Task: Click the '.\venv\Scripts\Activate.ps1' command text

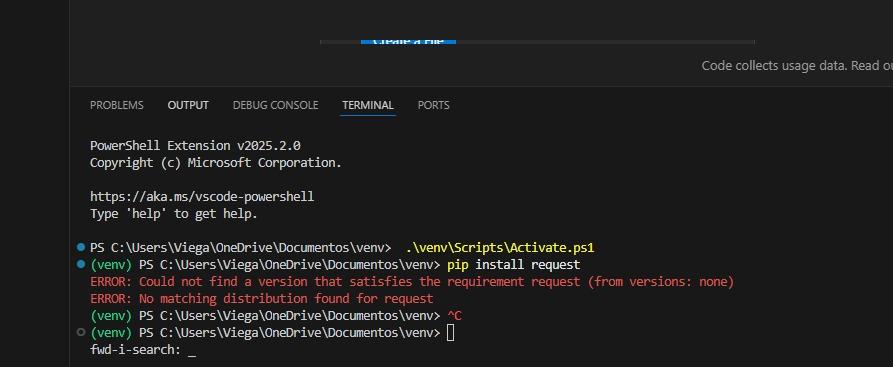Action: (x=500, y=248)
